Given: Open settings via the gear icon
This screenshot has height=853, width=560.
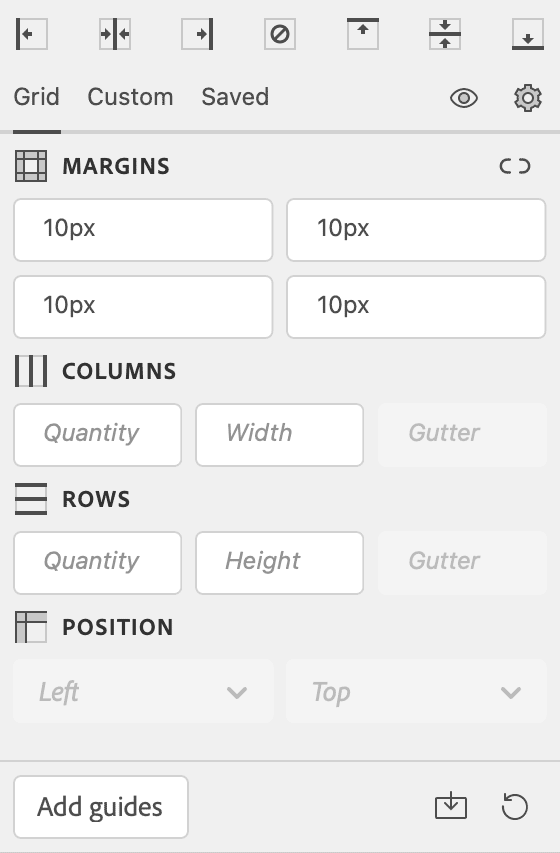Looking at the screenshot, I should click(x=528, y=98).
